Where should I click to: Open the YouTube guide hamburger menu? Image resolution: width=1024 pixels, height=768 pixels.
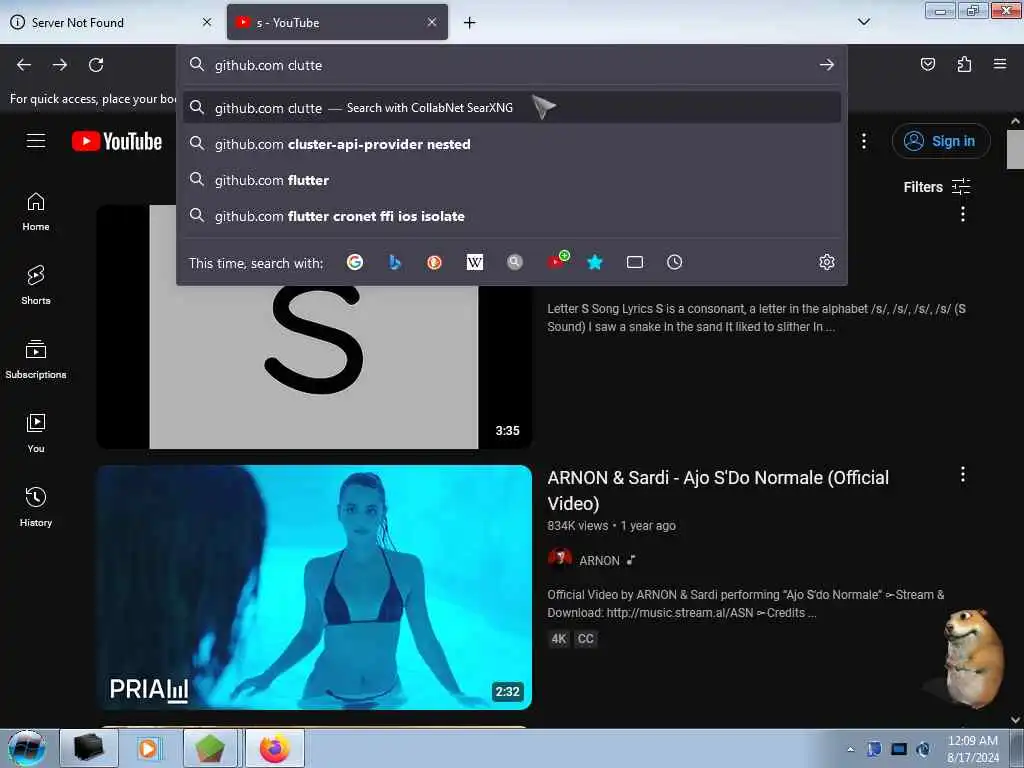(x=36, y=141)
